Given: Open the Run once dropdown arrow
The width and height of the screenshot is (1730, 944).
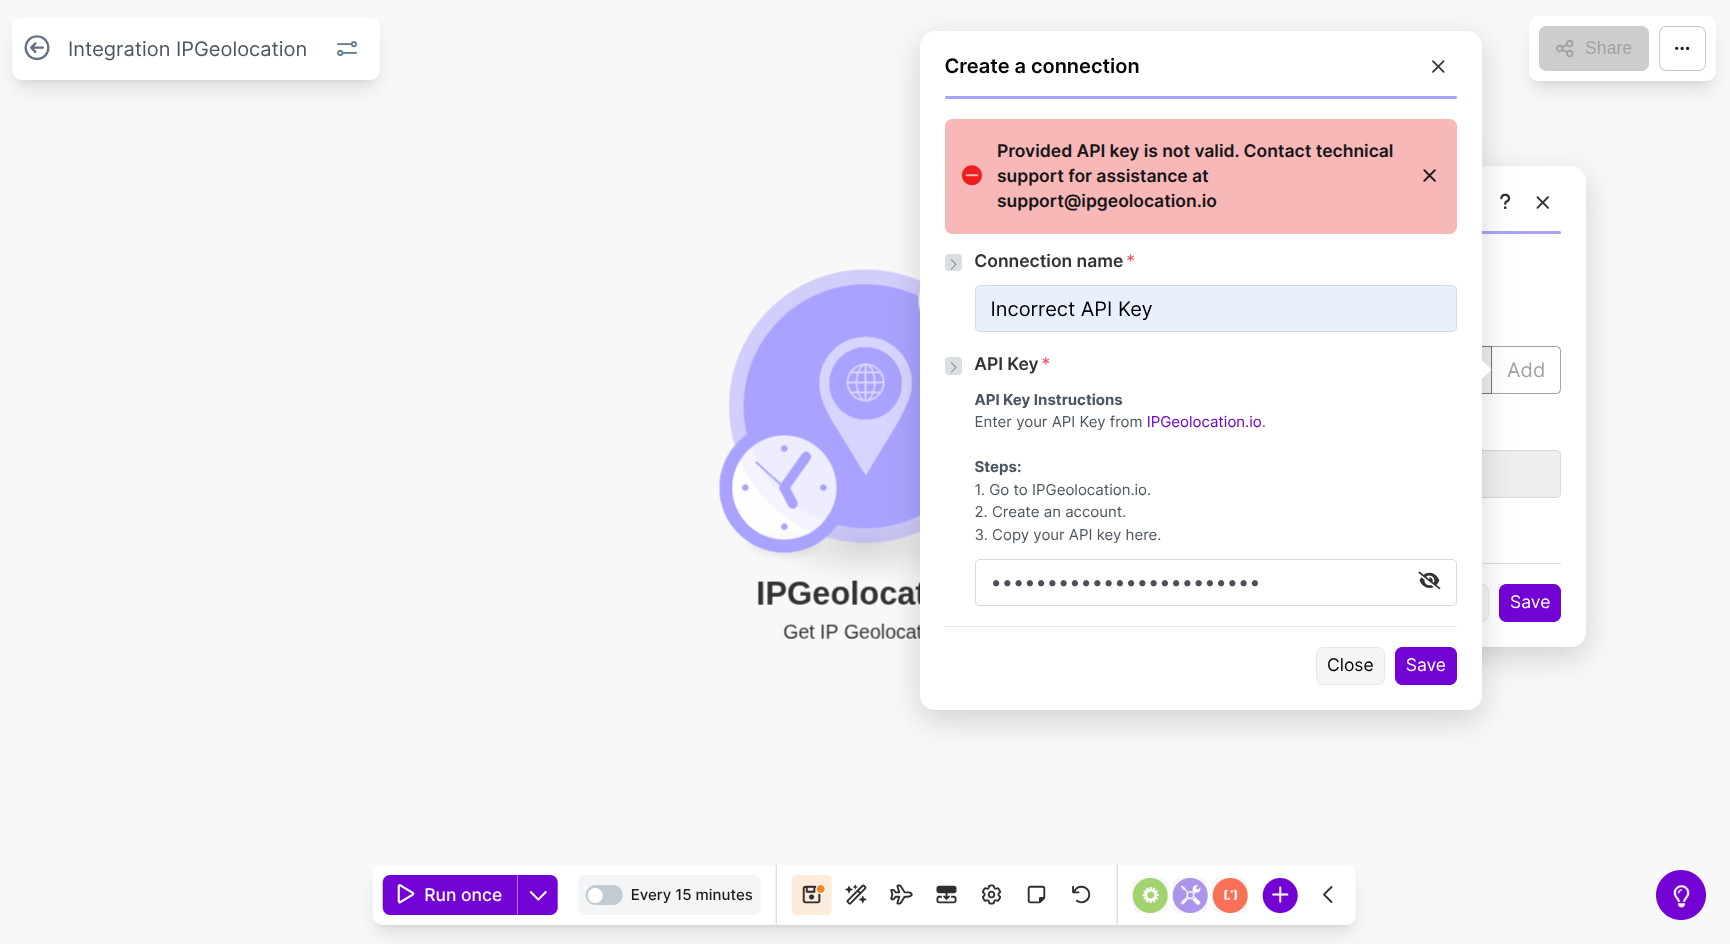Looking at the screenshot, I should 538,895.
